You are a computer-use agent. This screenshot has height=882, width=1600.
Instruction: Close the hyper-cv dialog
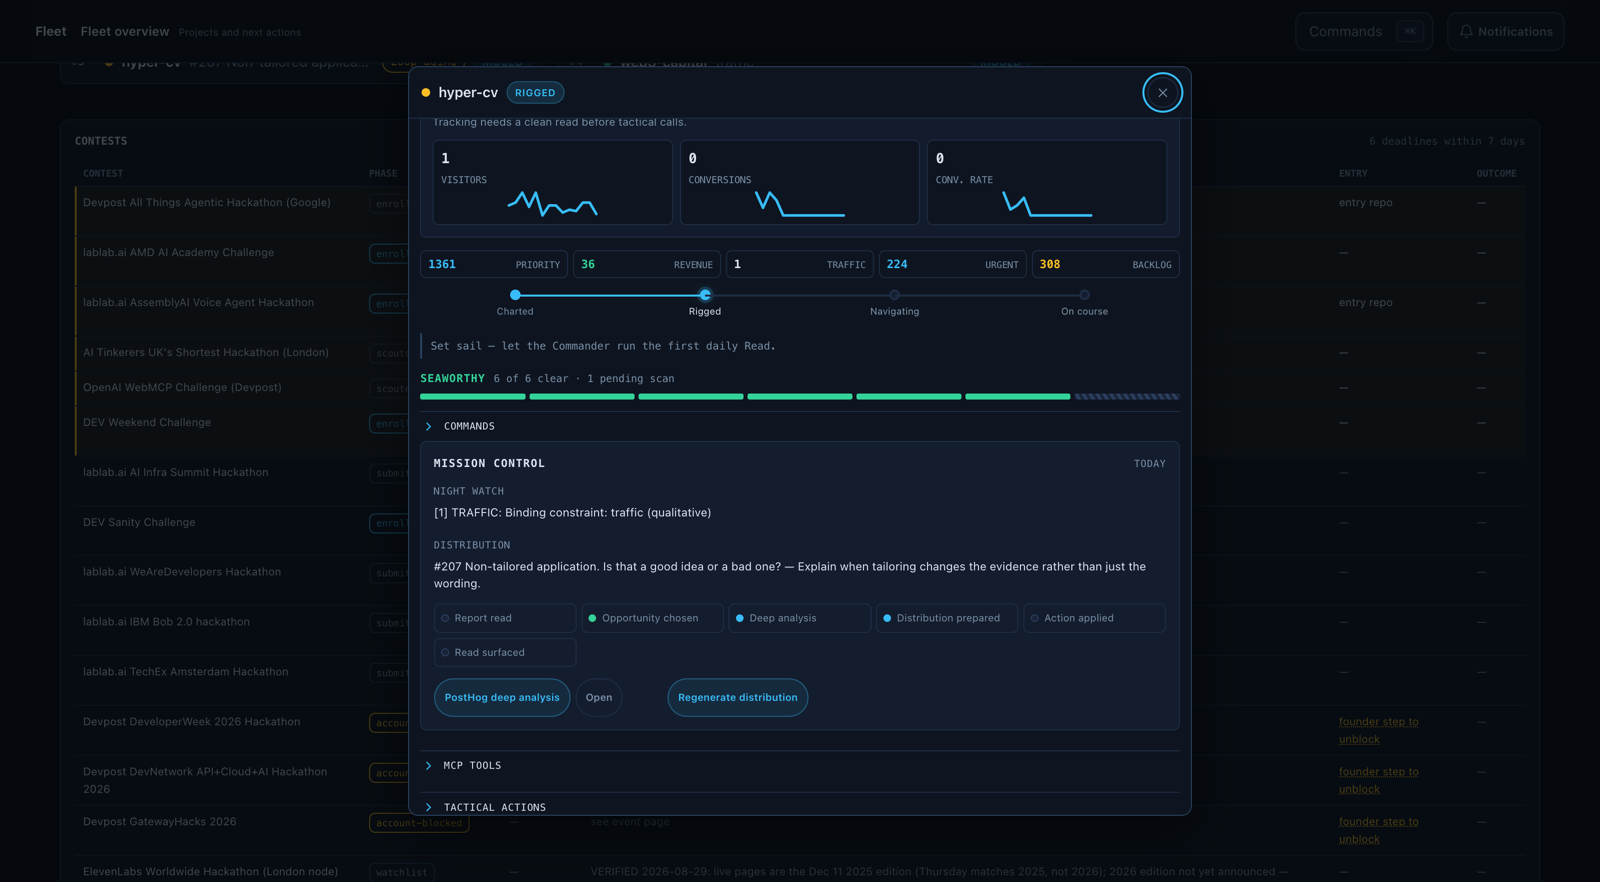[x=1162, y=93]
